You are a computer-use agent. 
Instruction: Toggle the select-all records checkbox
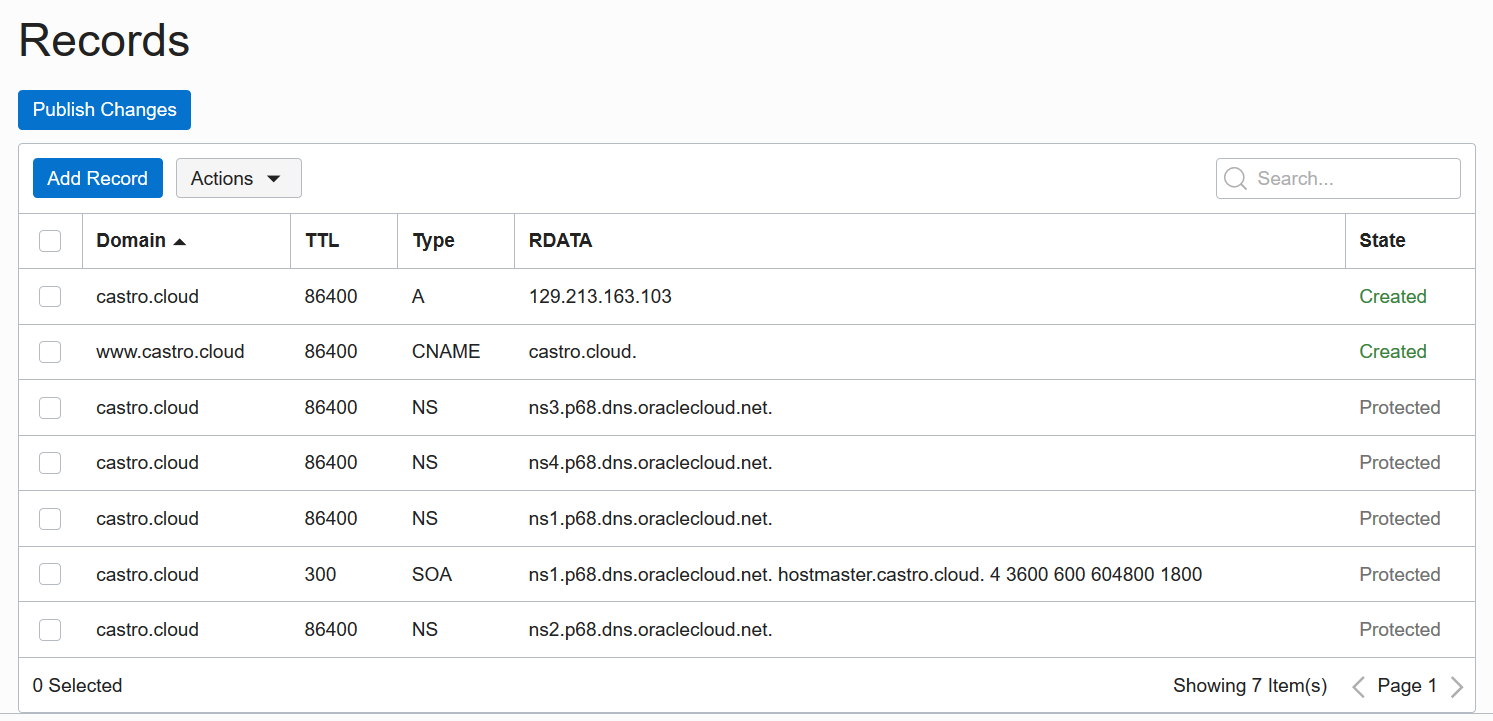50,241
